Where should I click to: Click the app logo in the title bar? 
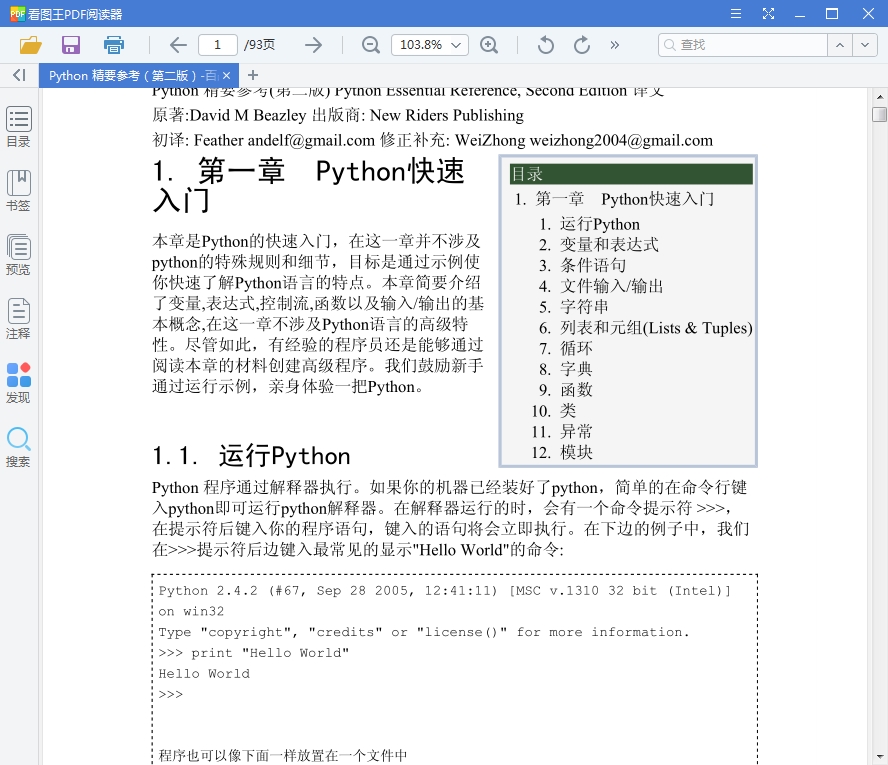tap(18, 14)
